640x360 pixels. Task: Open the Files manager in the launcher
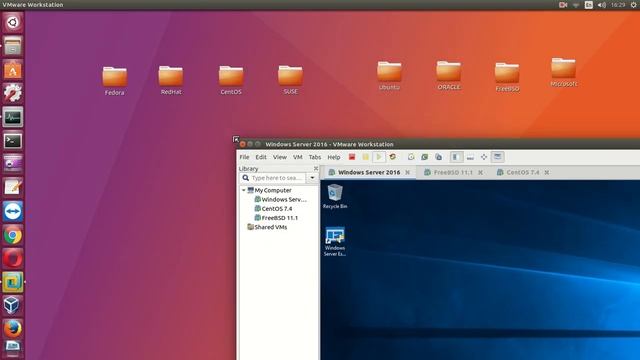tap(13, 45)
